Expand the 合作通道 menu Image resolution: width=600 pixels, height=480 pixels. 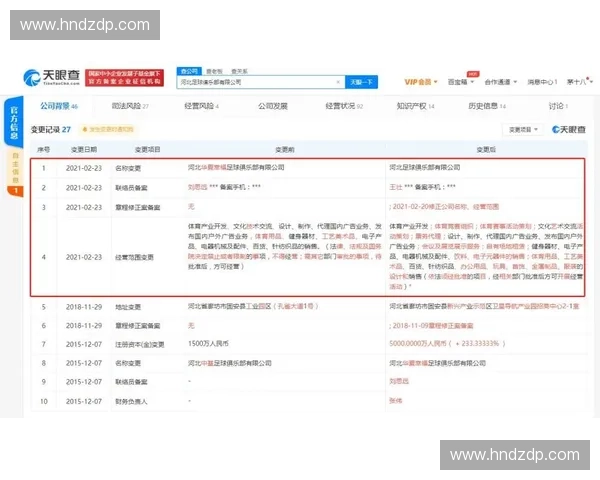click(x=501, y=82)
